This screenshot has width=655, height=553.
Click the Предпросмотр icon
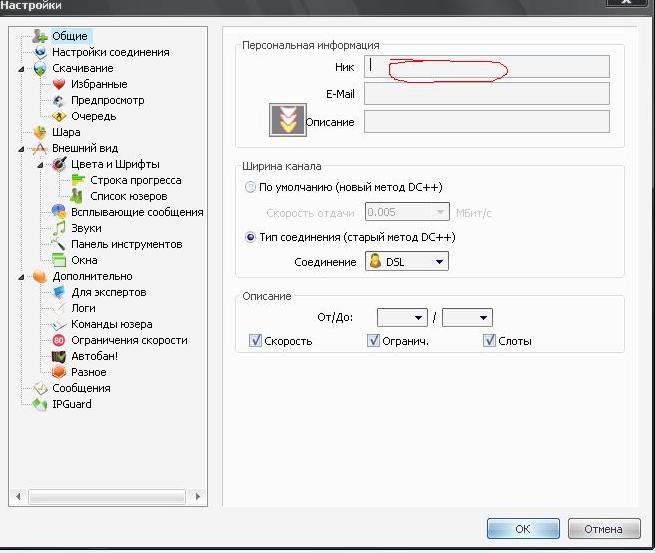pos(59,100)
